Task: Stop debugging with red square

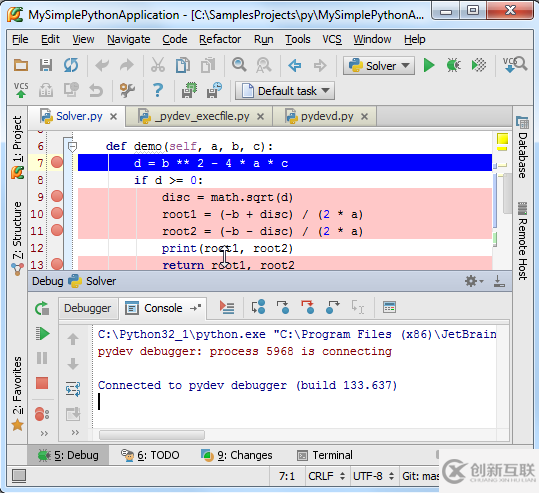Action: 42,383
